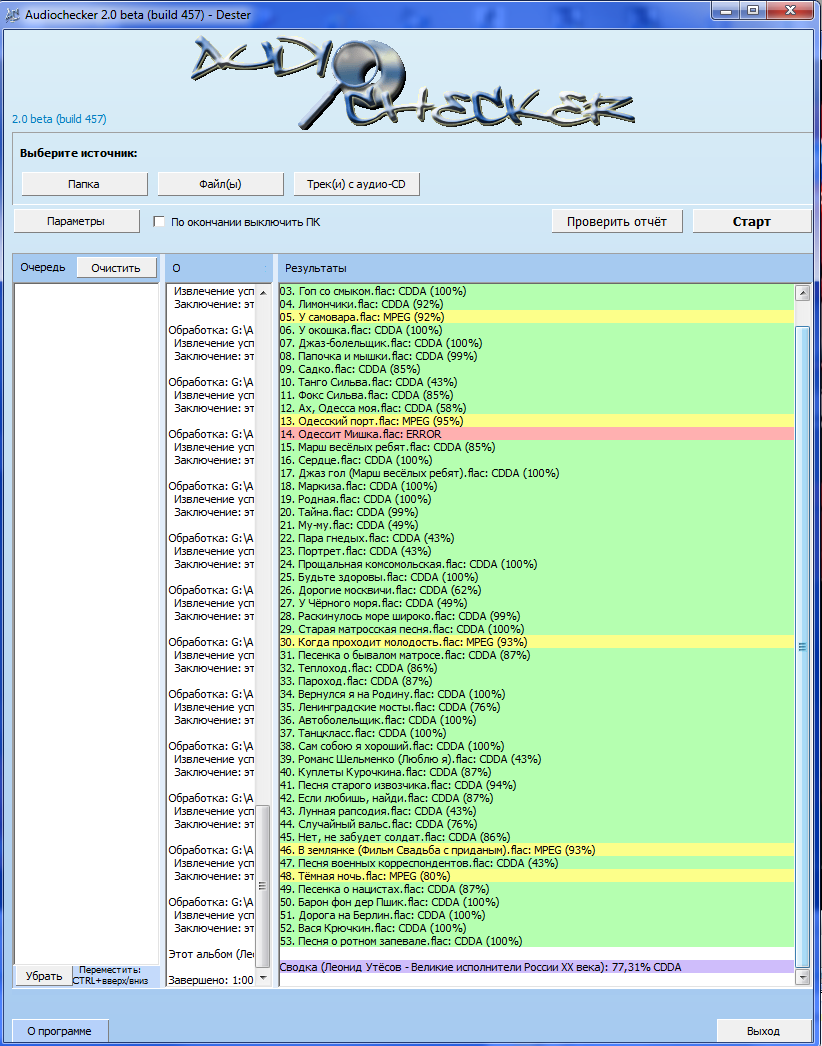The width and height of the screenshot is (822, 1046).
Task: Click the Выход button
Action: (x=763, y=1031)
